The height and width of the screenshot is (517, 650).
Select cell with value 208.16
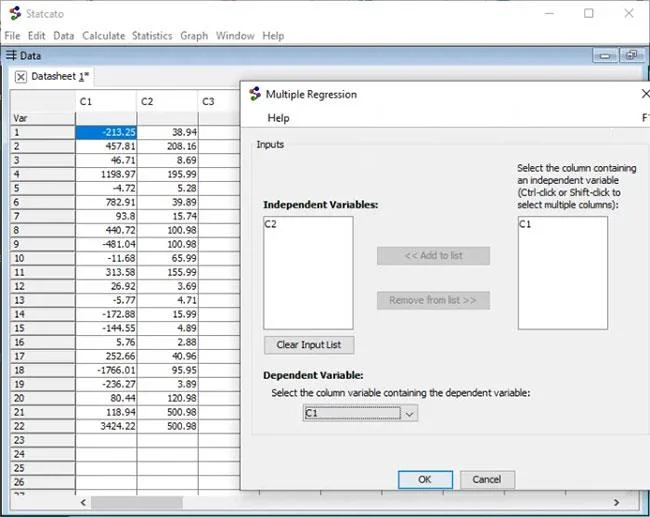click(x=167, y=146)
